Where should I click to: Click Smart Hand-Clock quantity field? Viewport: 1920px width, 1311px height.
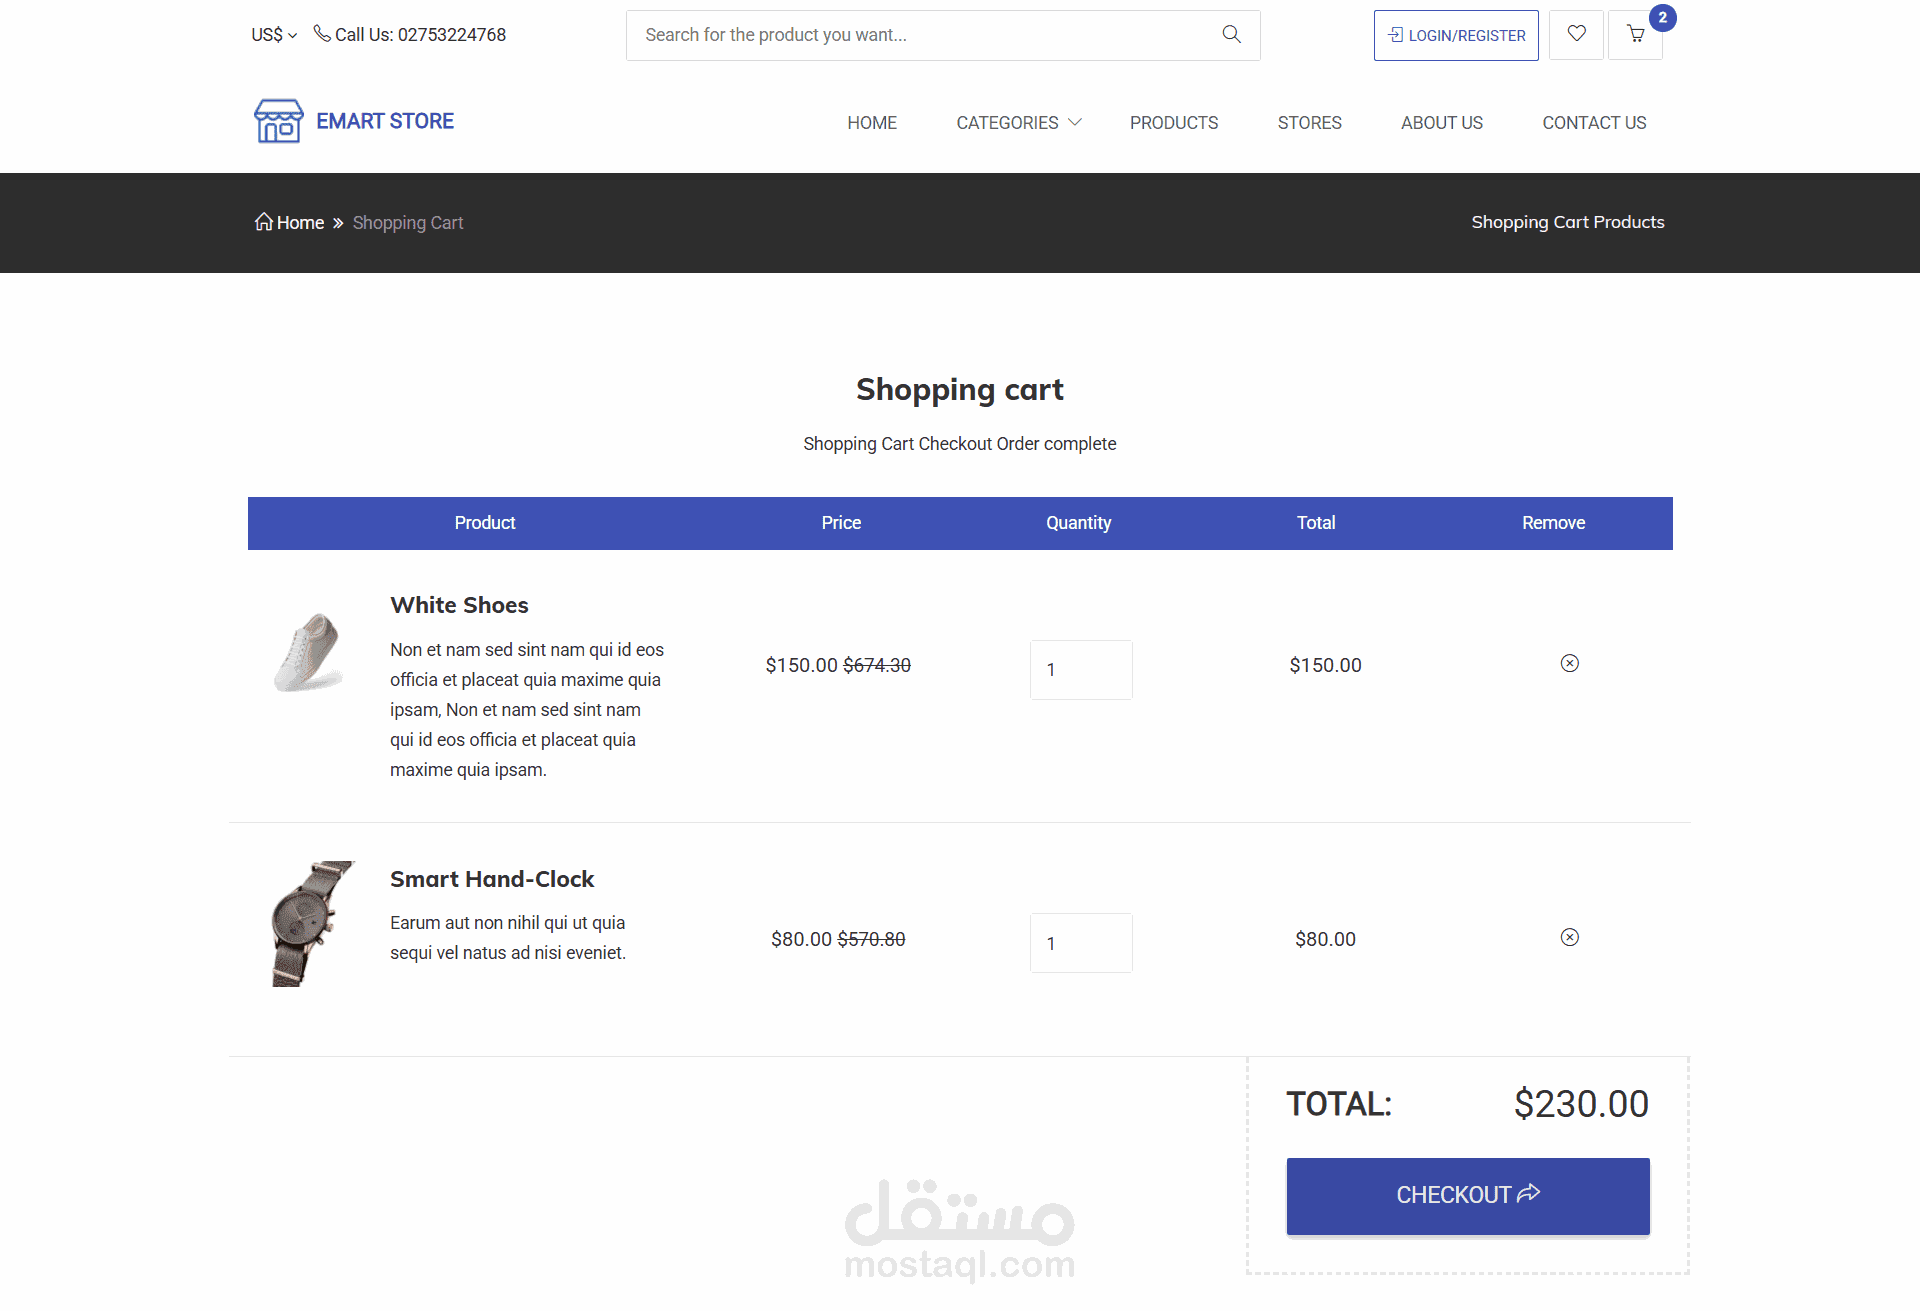point(1080,943)
